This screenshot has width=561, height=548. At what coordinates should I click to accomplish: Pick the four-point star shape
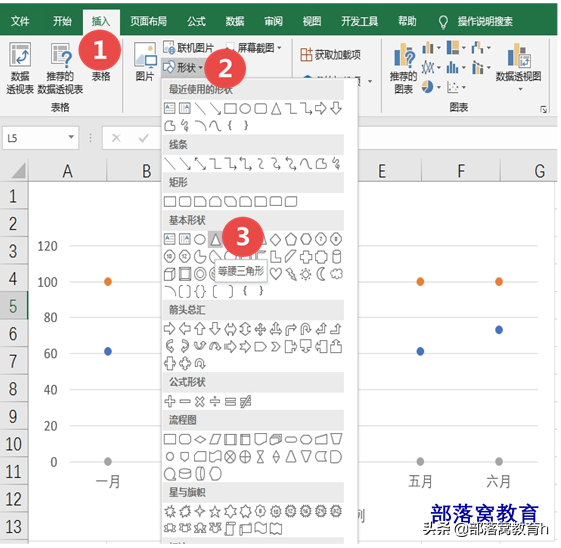pyautogui.click(x=200, y=512)
